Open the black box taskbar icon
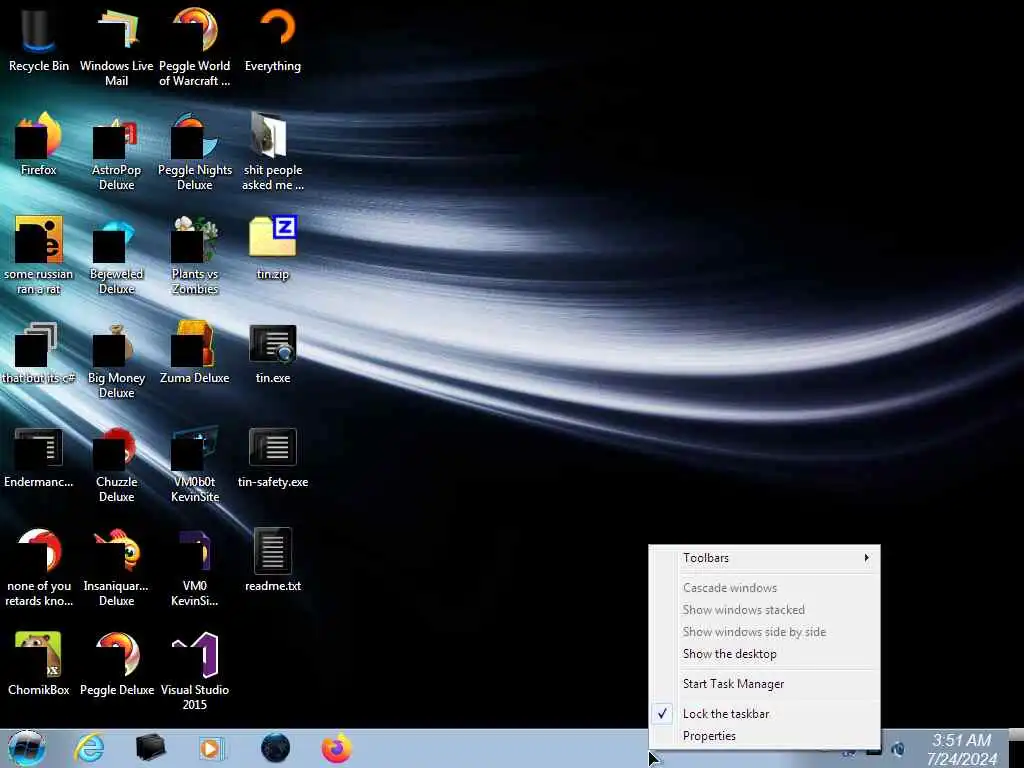The image size is (1024, 768). click(150, 748)
